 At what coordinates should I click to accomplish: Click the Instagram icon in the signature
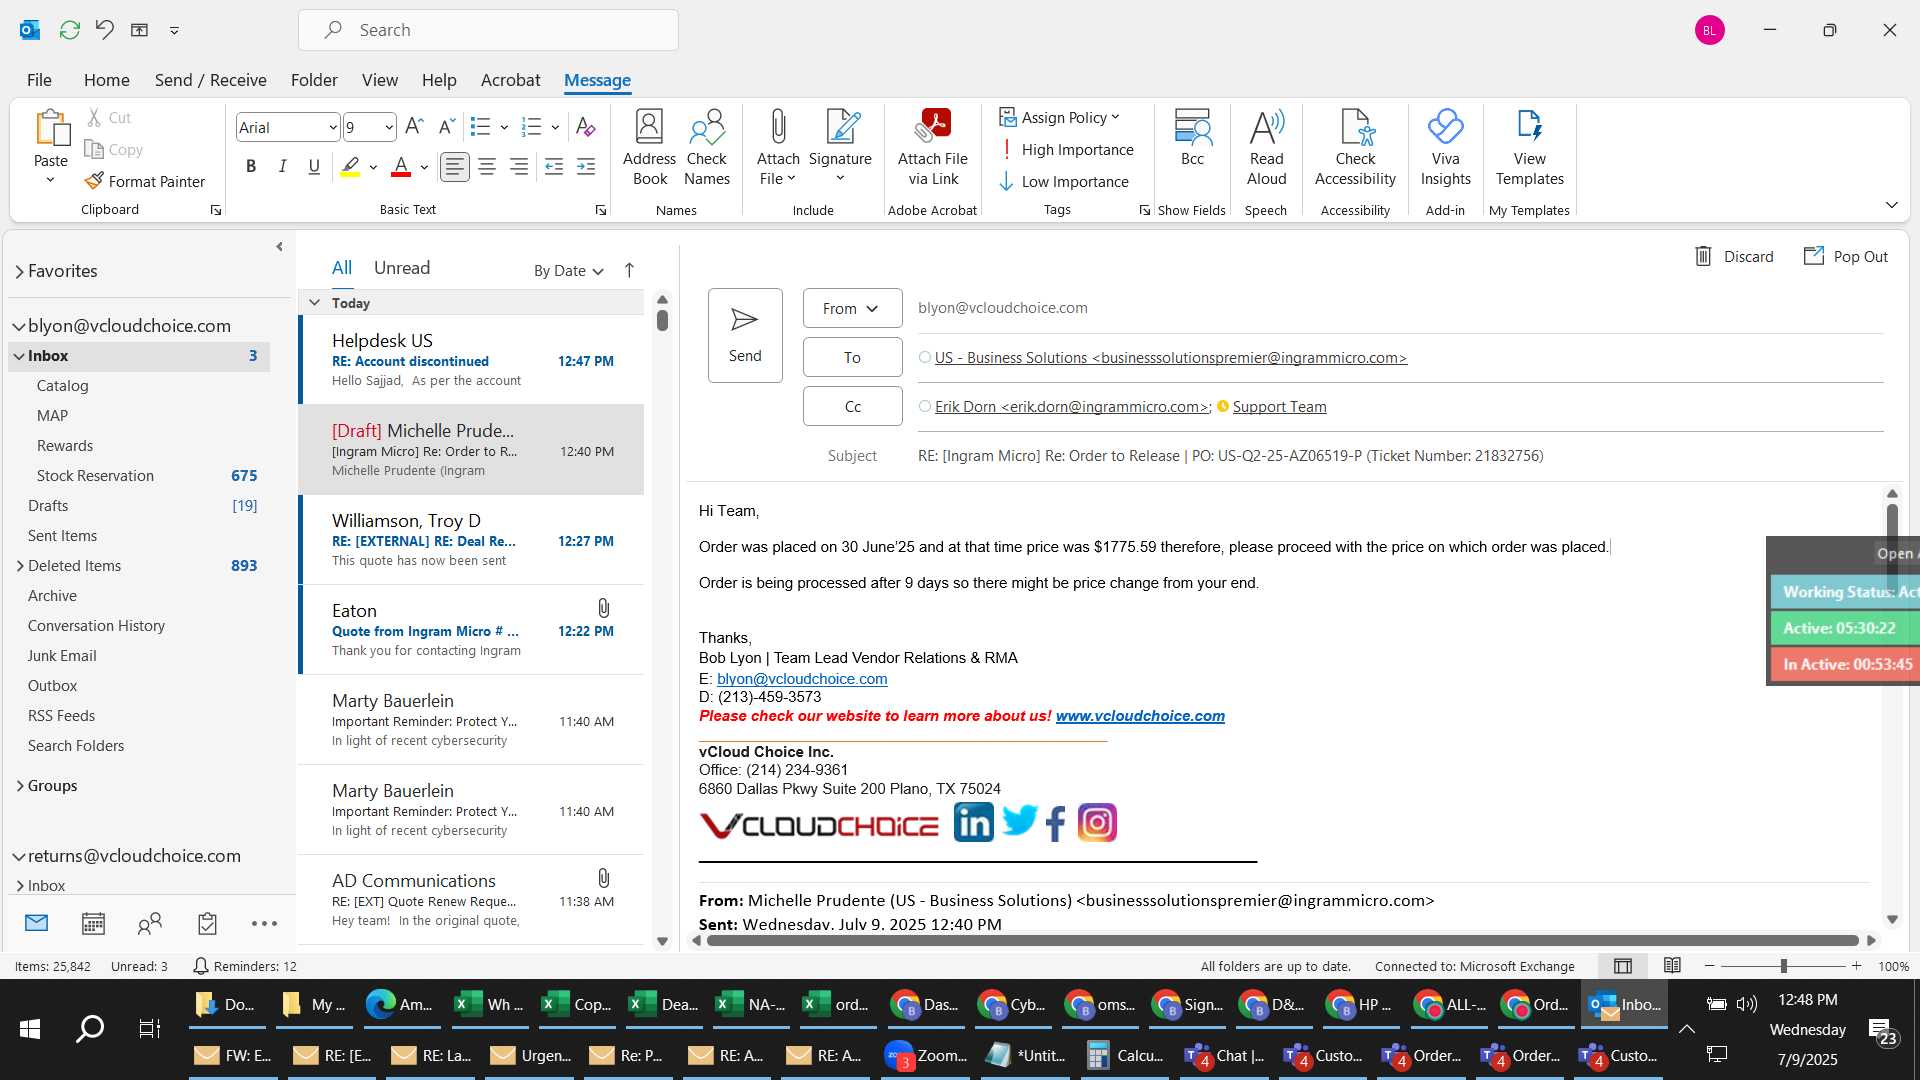coord(1097,823)
